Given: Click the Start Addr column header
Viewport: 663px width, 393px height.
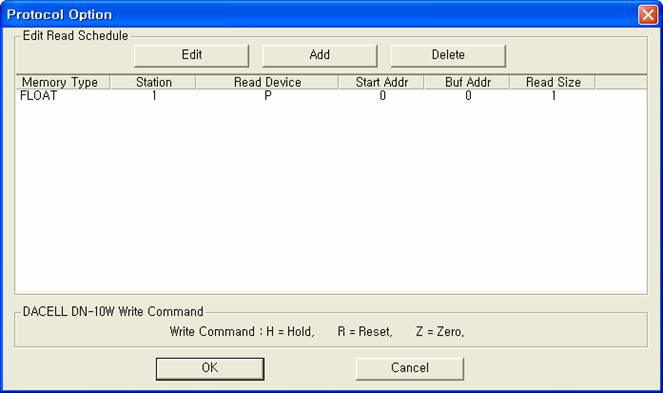Looking at the screenshot, I should coord(381,82).
